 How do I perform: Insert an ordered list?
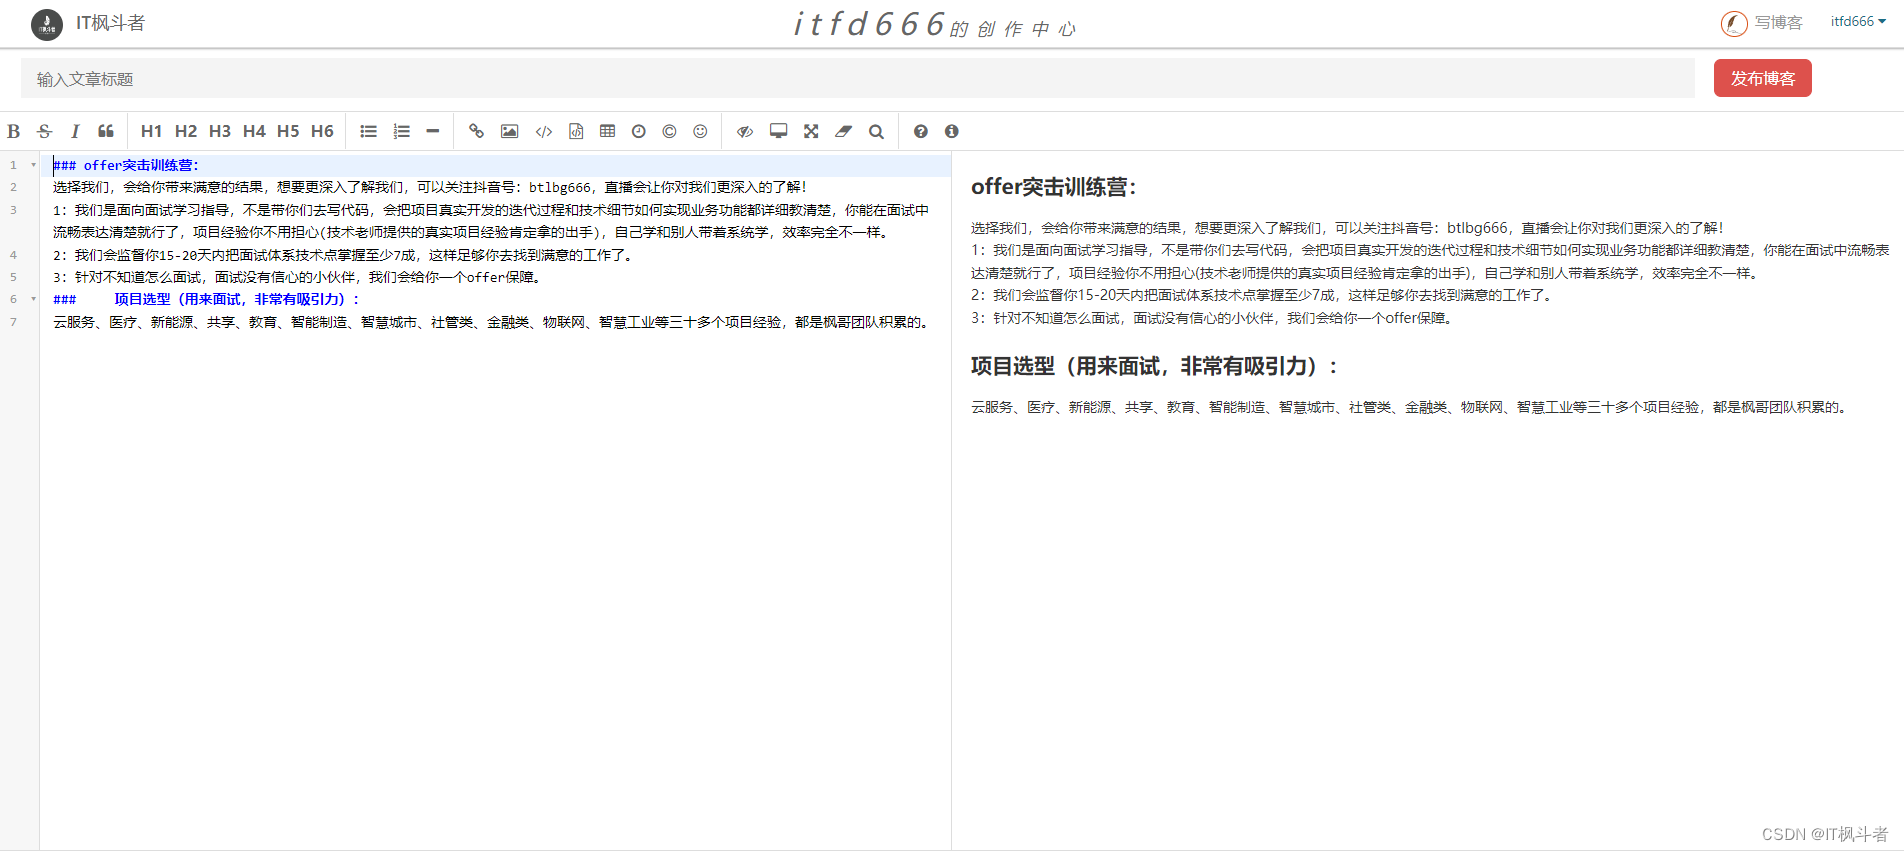point(401,131)
